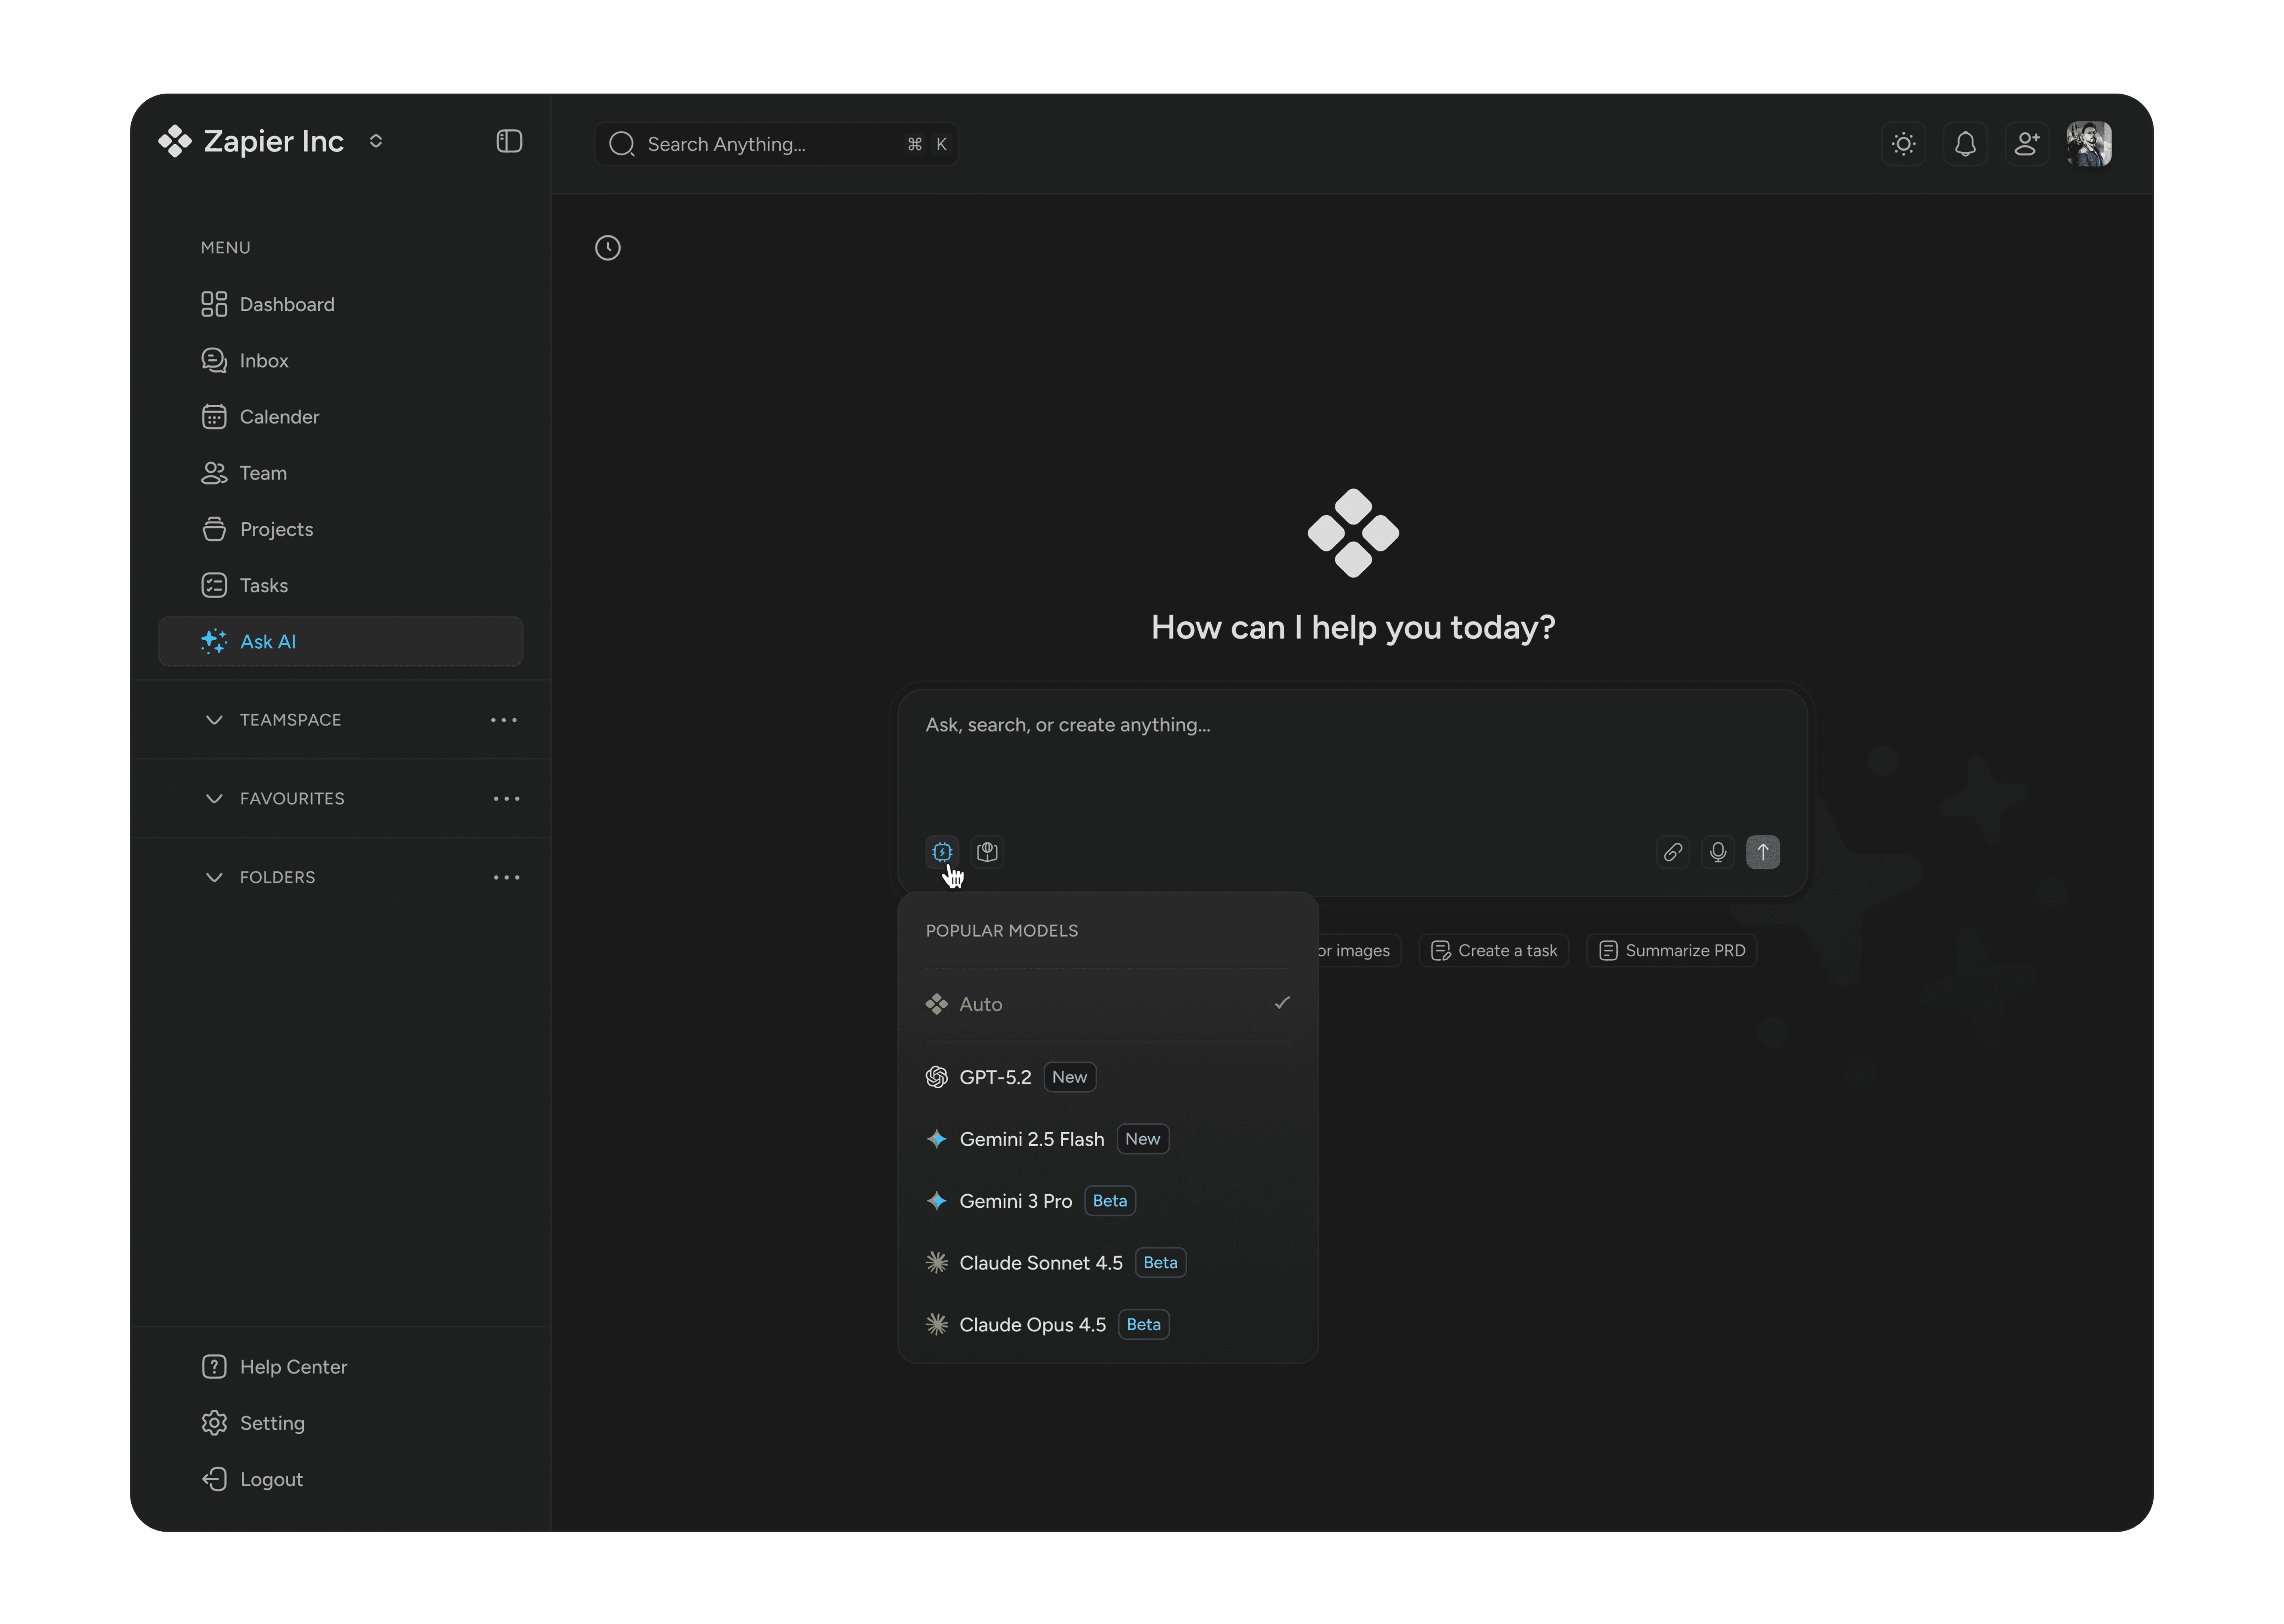Select Gemini 3 Pro from list

coord(1015,1201)
